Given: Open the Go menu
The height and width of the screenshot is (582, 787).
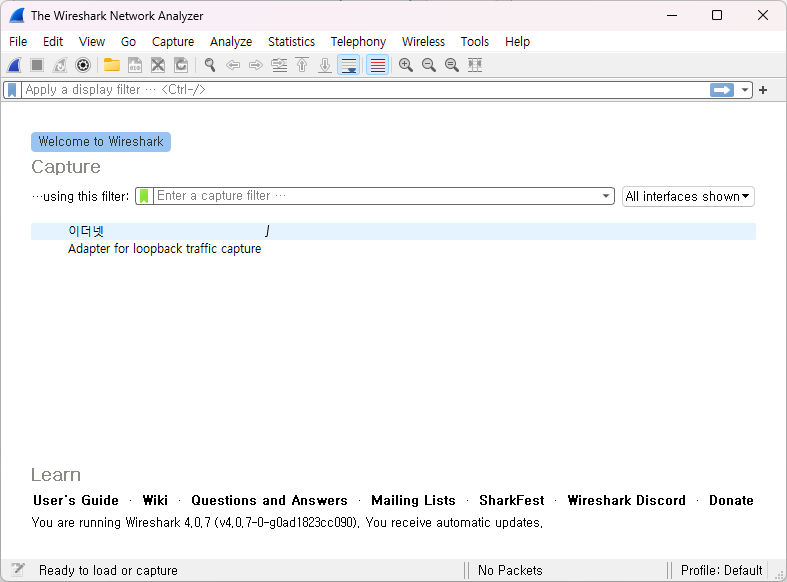Looking at the screenshot, I should point(128,42).
